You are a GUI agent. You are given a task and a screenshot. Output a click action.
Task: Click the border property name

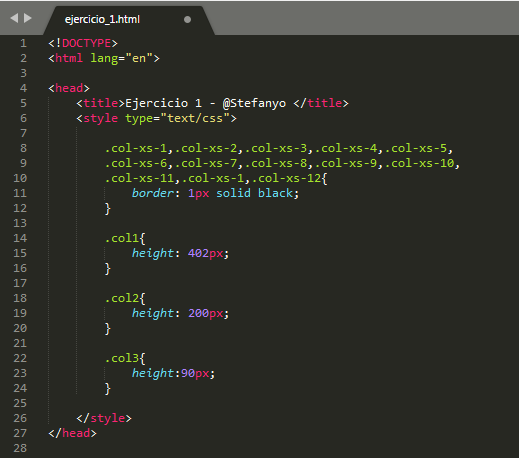(x=153, y=193)
